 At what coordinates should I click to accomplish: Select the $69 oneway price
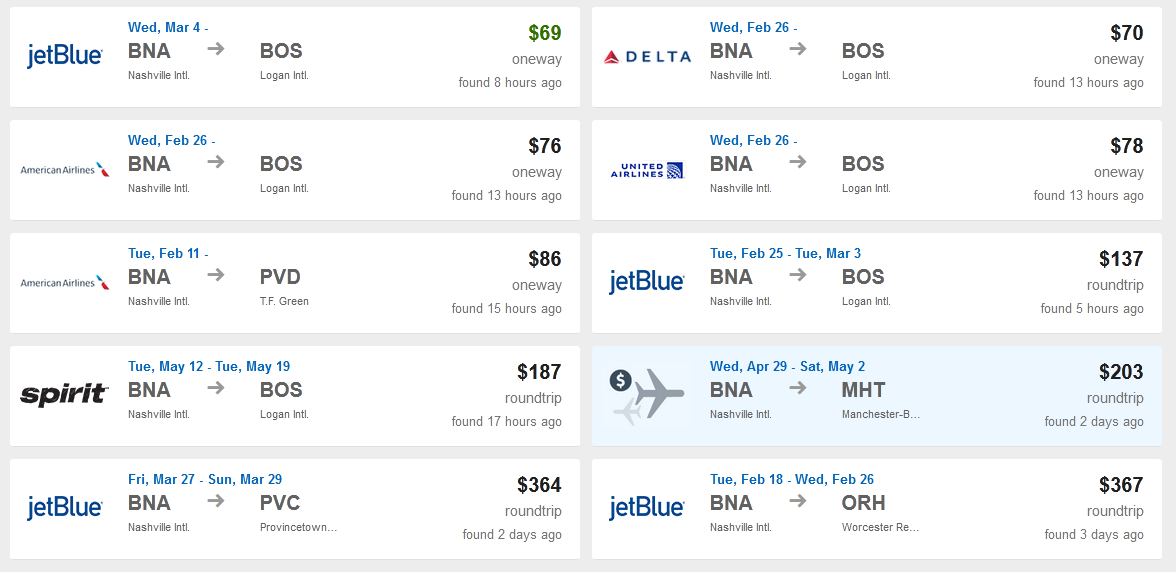click(544, 33)
